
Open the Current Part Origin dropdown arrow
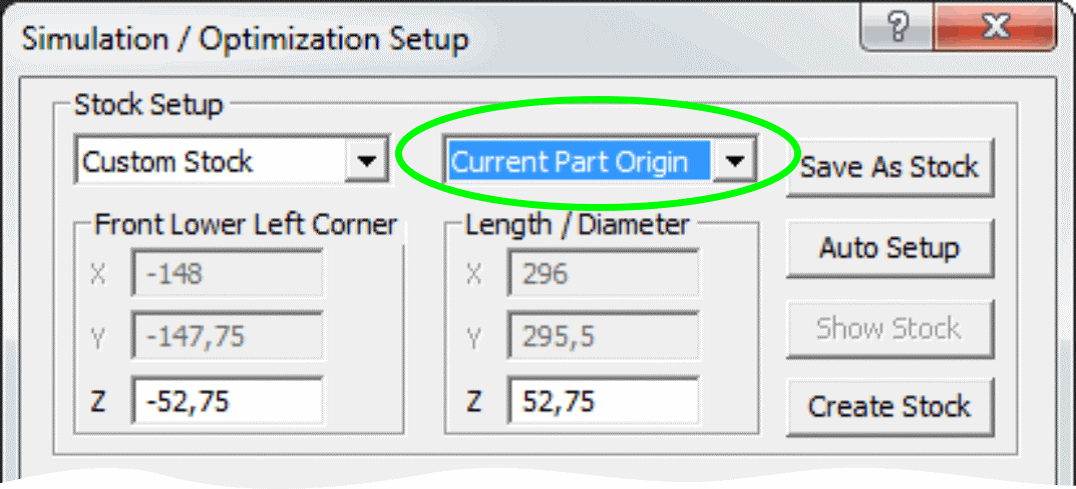(736, 162)
